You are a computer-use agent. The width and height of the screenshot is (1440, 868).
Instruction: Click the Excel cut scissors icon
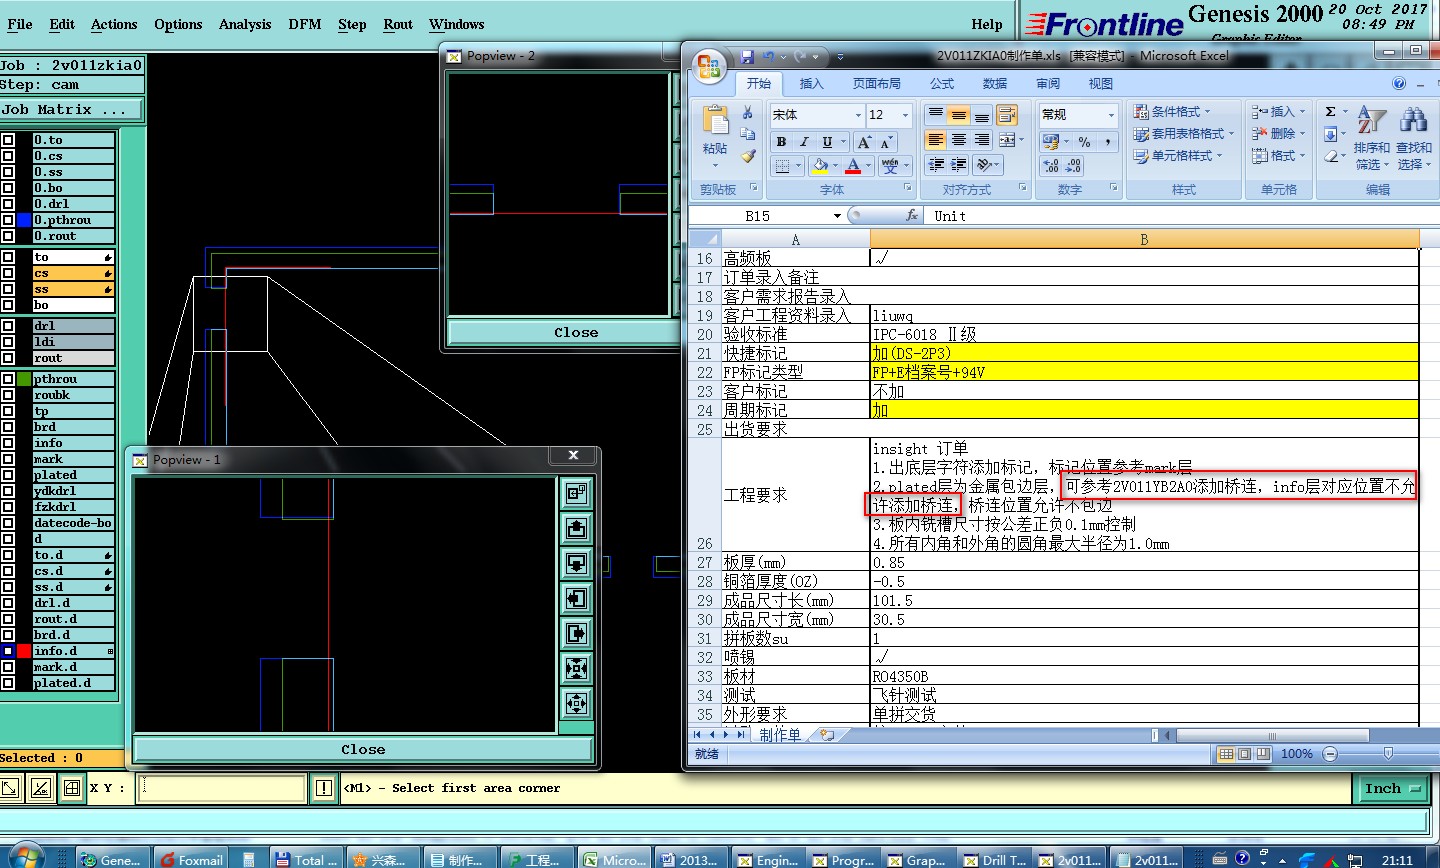747,112
